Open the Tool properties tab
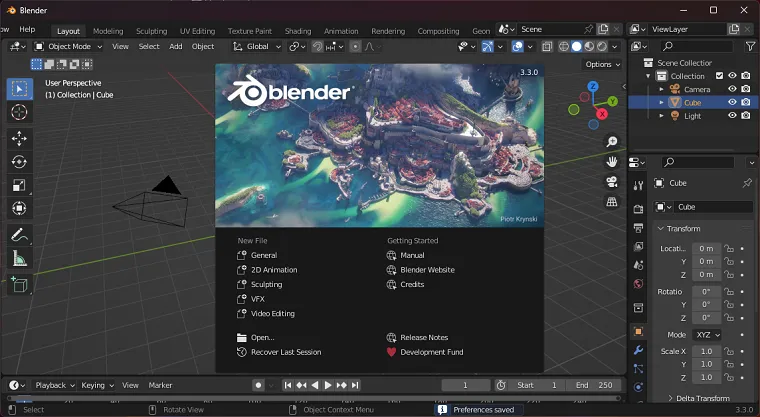The height and width of the screenshot is (417, 760). (x=638, y=186)
